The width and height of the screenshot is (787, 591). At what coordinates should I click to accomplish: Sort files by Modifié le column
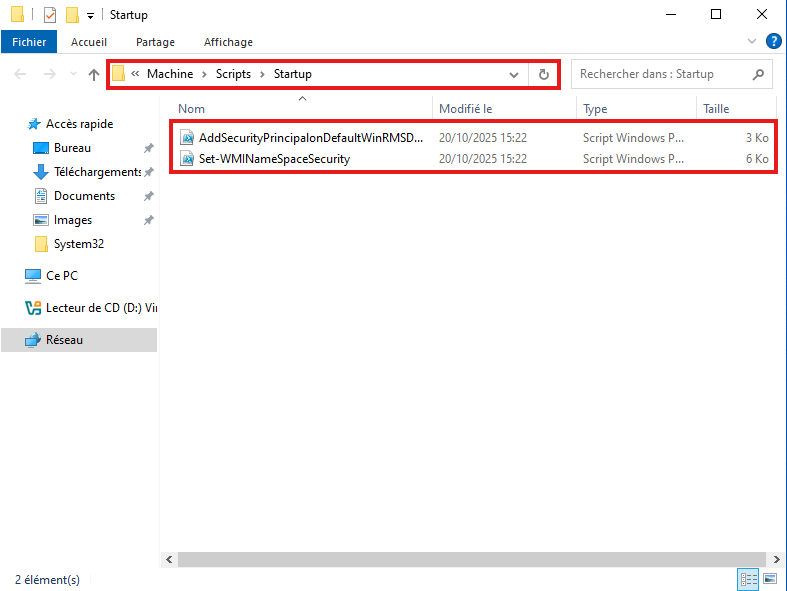pos(466,109)
